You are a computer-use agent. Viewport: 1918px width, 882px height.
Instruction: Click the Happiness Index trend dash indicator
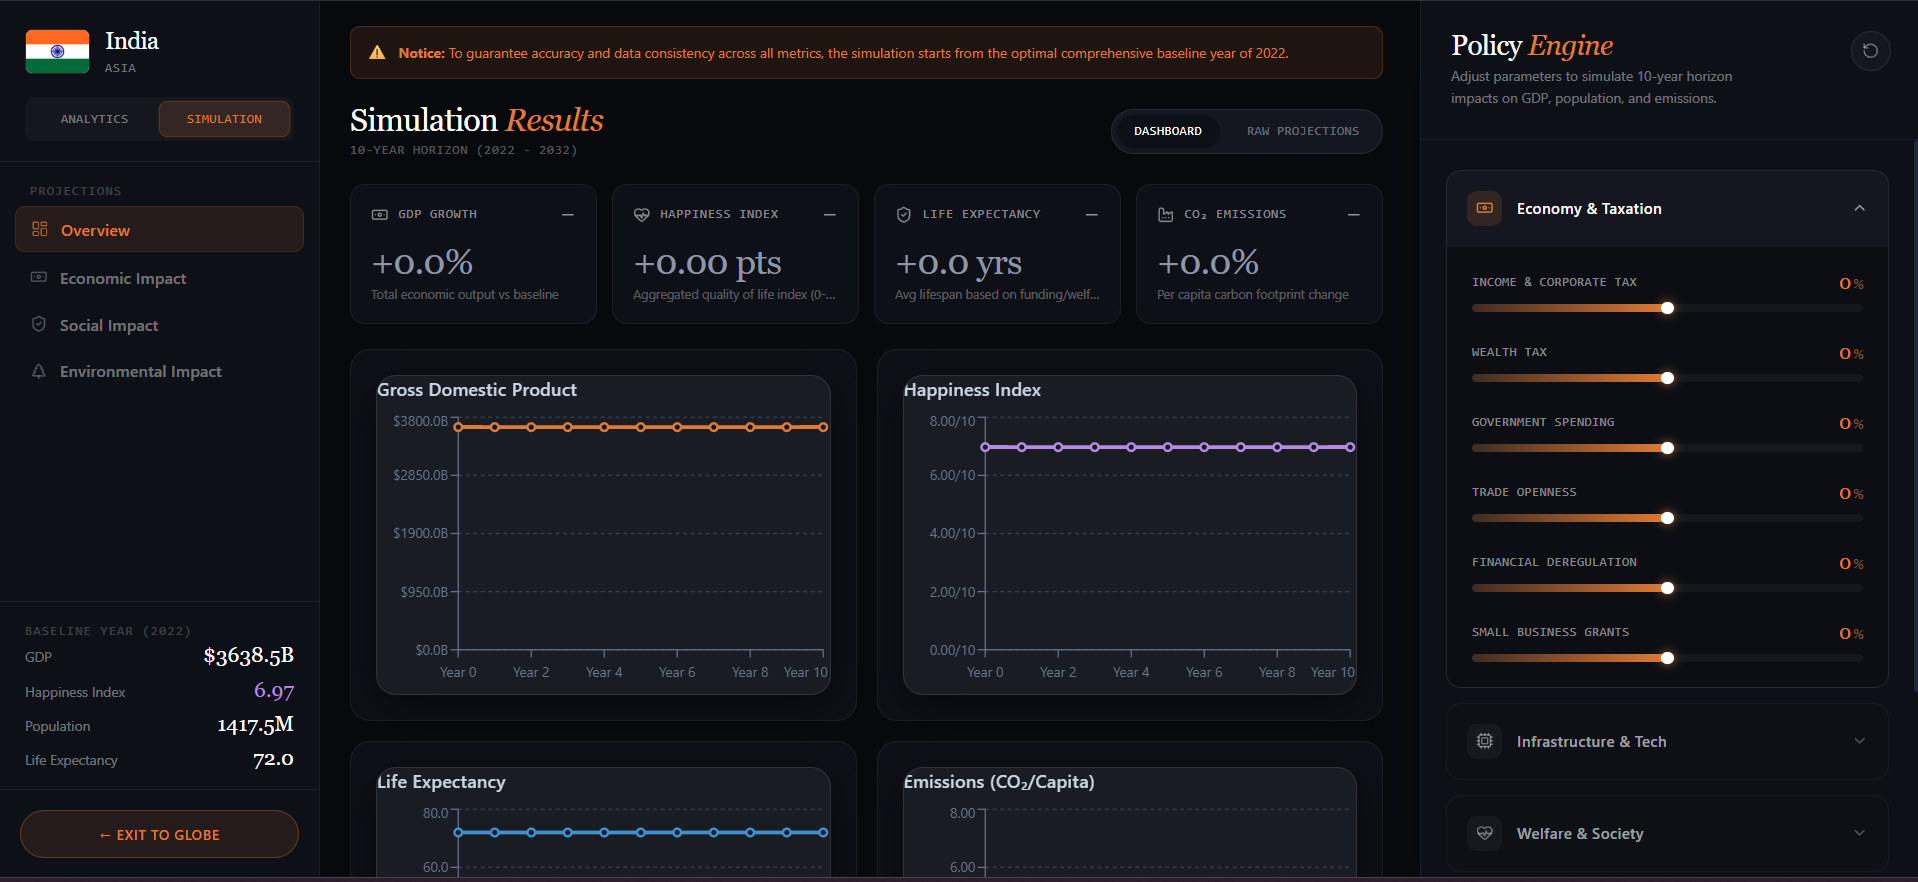[x=830, y=214]
